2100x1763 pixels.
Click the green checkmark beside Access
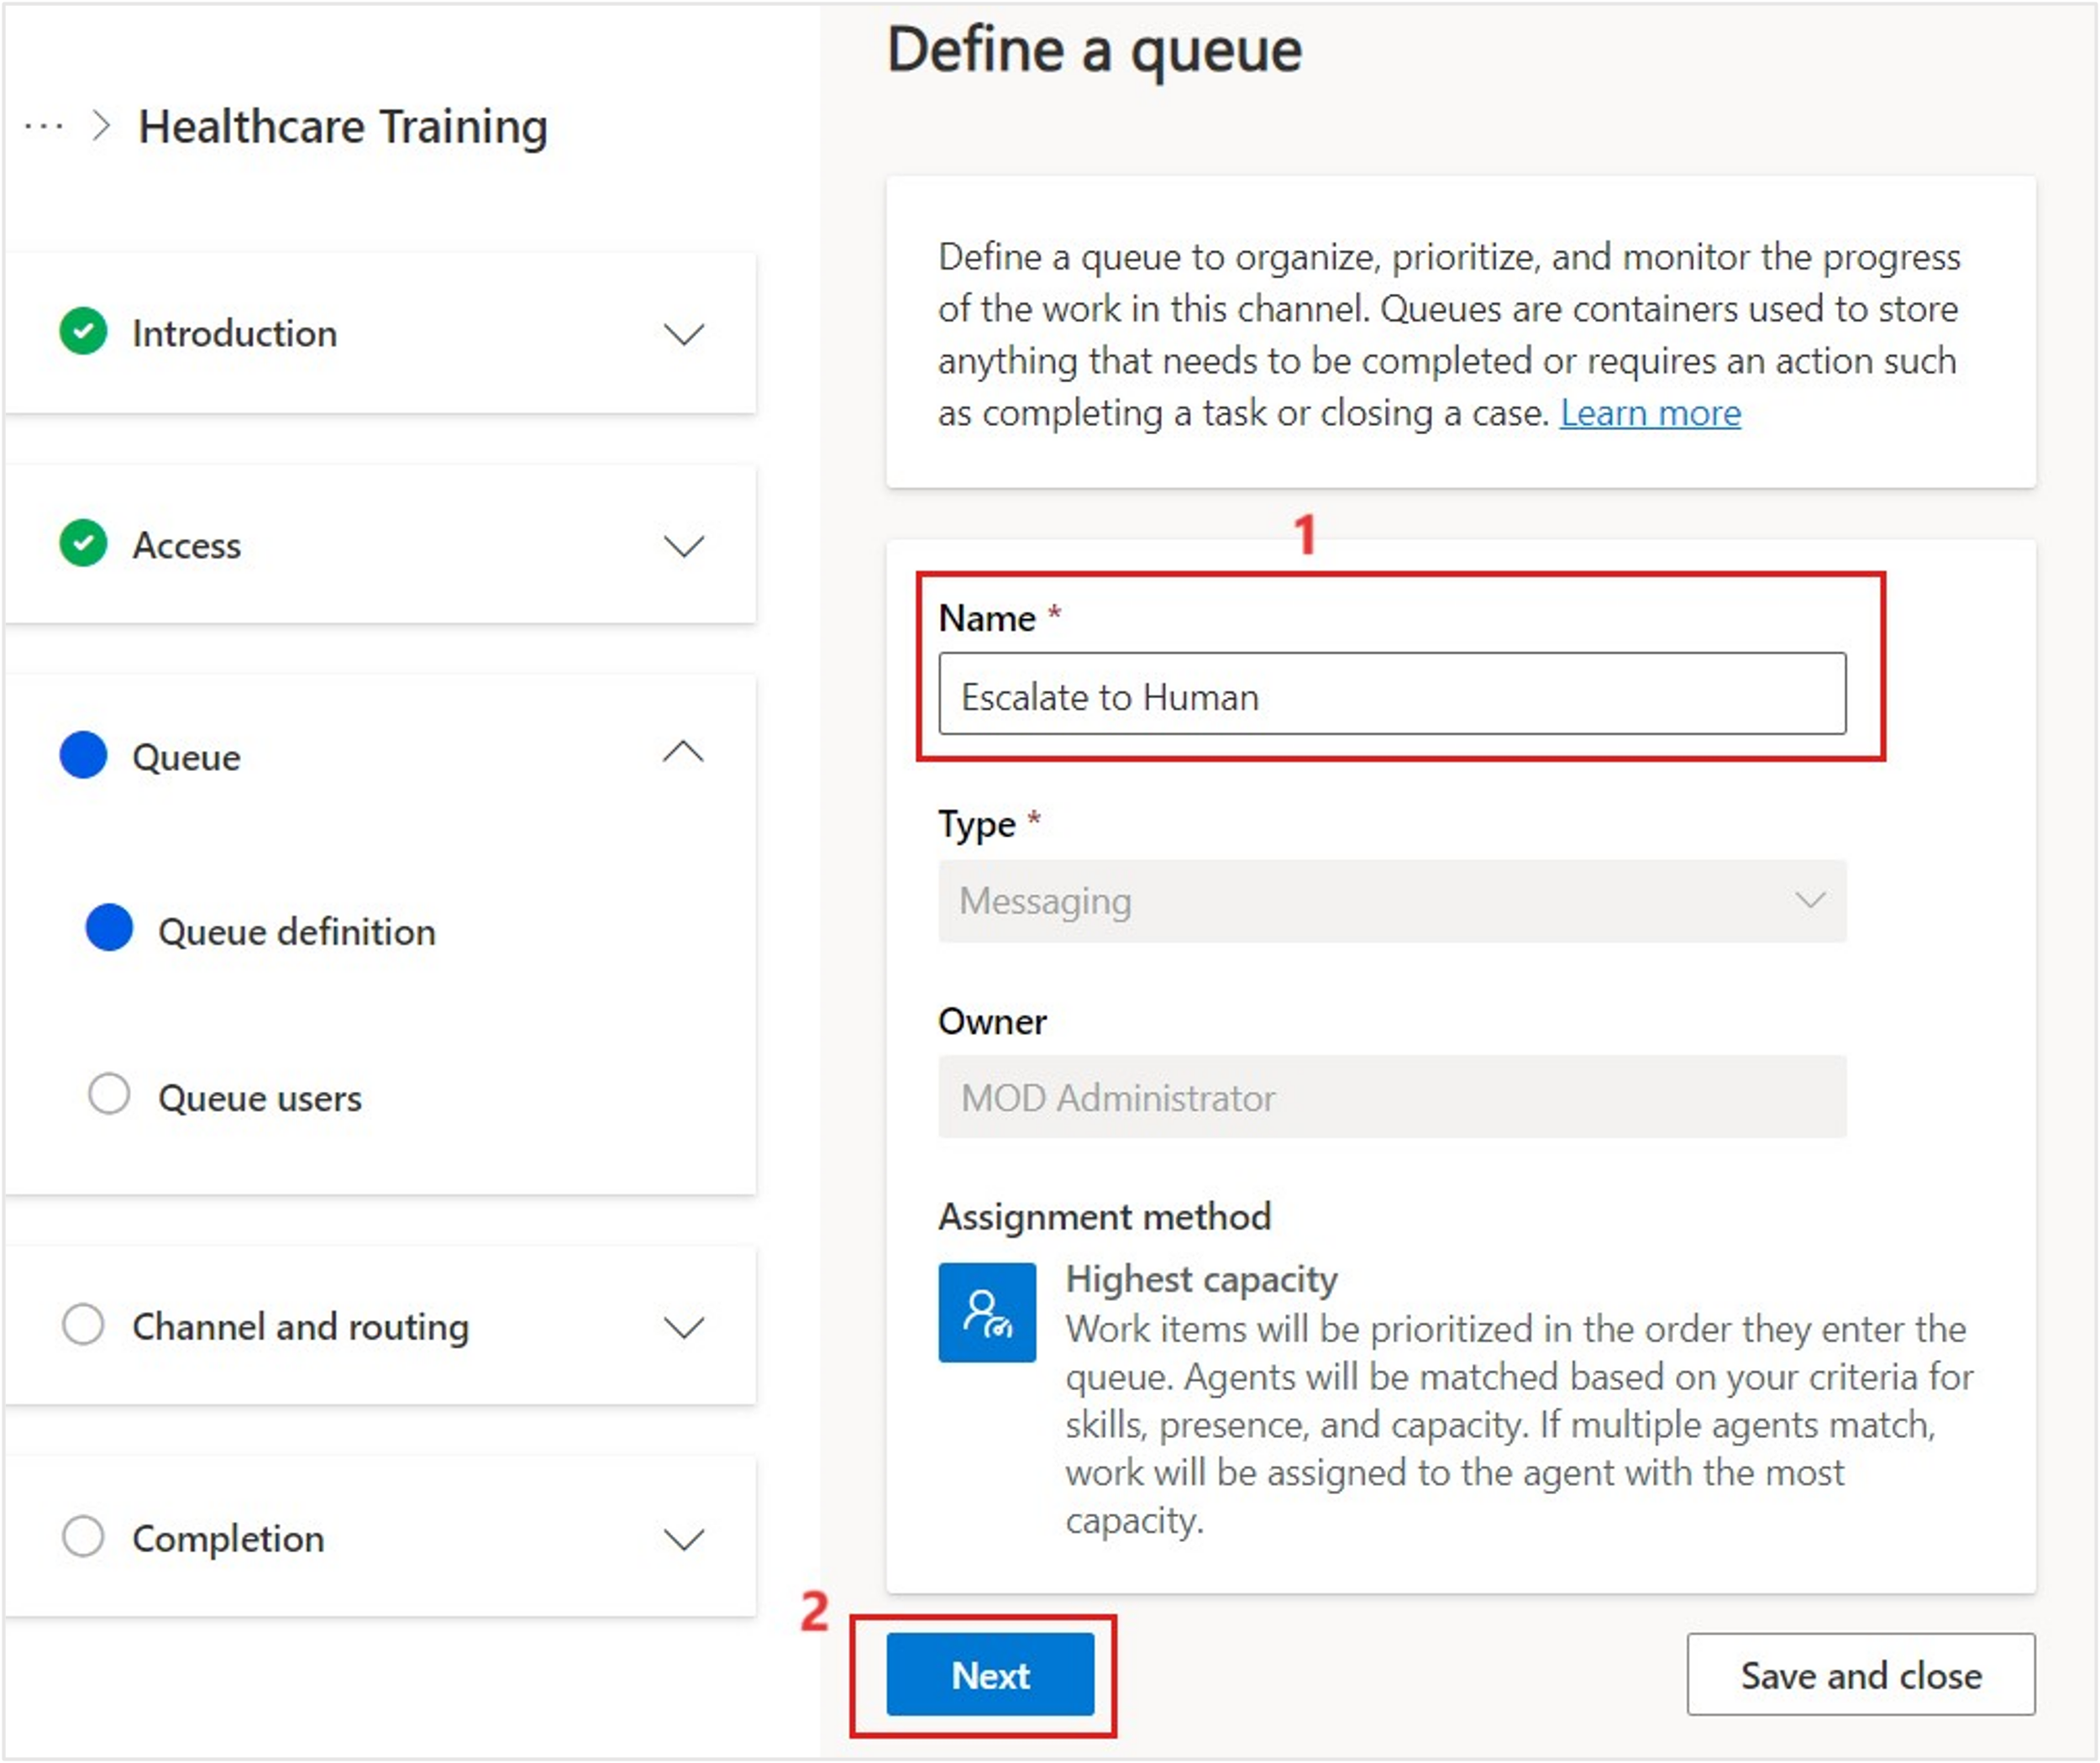click(83, 544)
